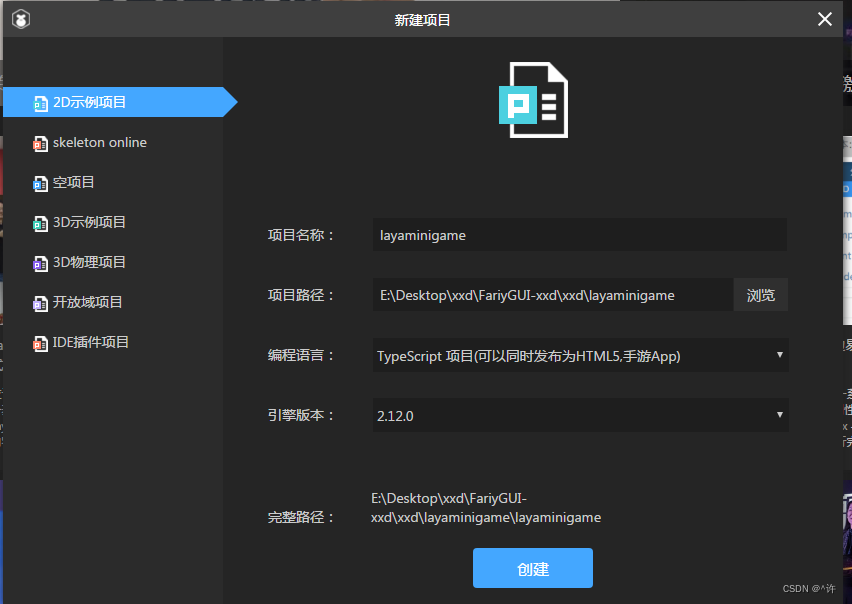852x604 pixels.
Task: Pick the IDE插件项目 template label
Action: 90,342
